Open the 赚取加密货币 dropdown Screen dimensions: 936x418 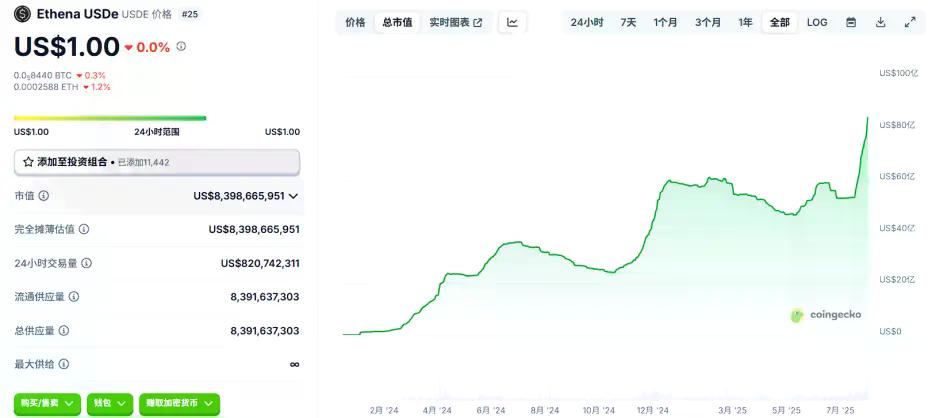pos(178,403)
